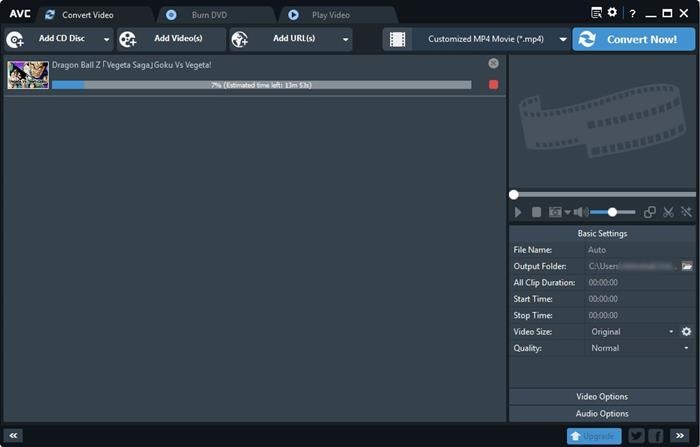Open the Video Size gear settings

click(x=686, y=331)
